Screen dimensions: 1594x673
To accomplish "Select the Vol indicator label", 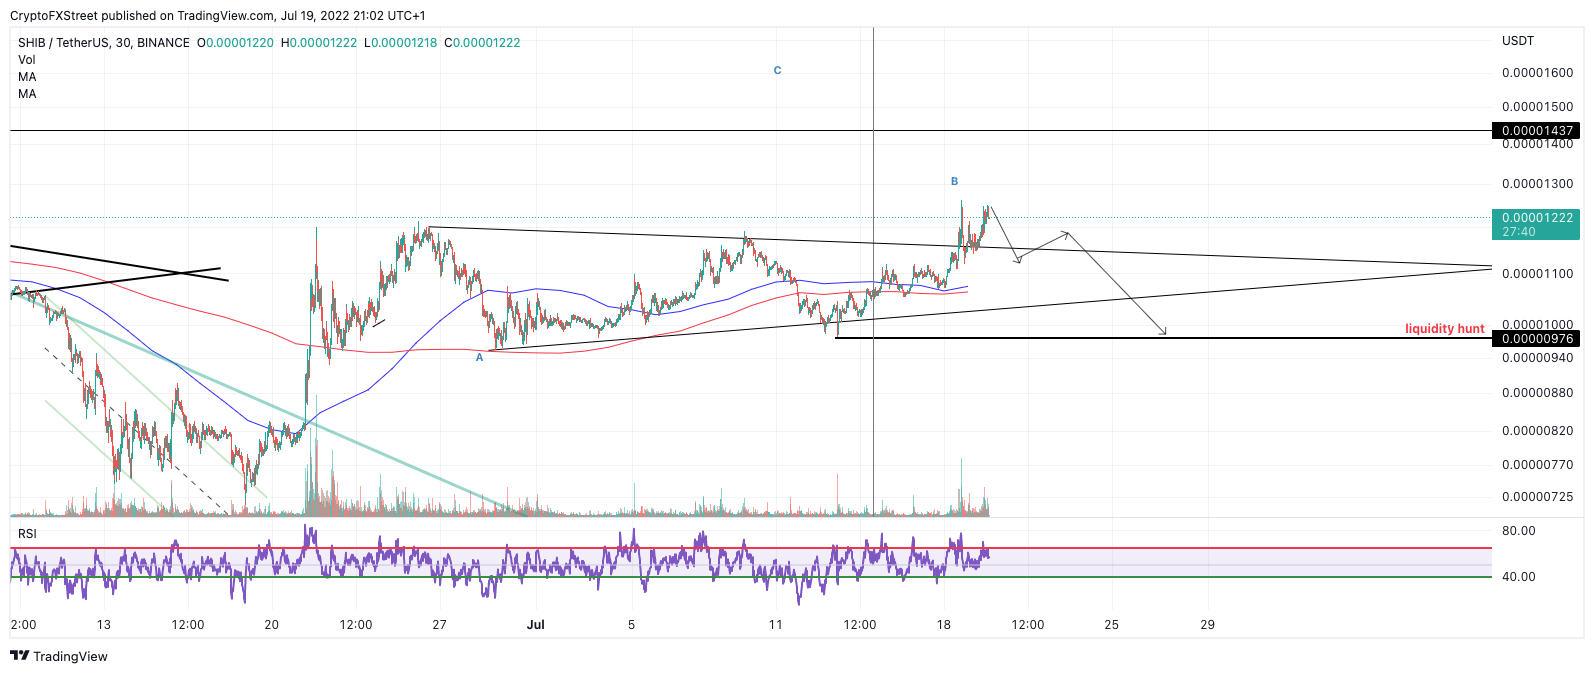I will (27, 59).
